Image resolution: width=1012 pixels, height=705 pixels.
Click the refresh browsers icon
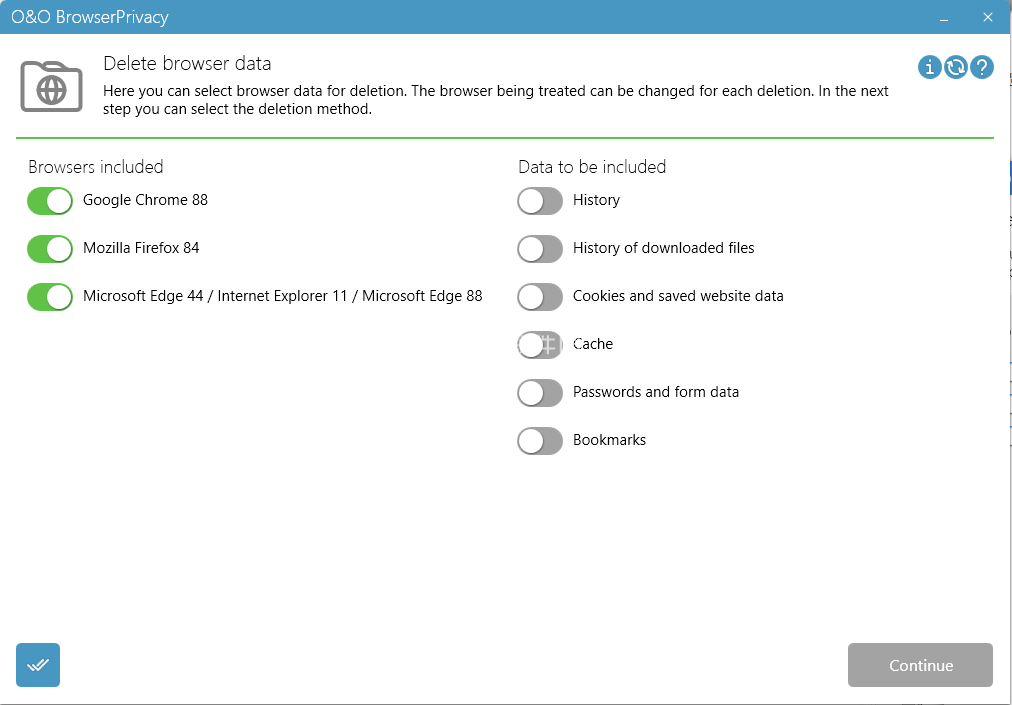click(x=956, y=66)
